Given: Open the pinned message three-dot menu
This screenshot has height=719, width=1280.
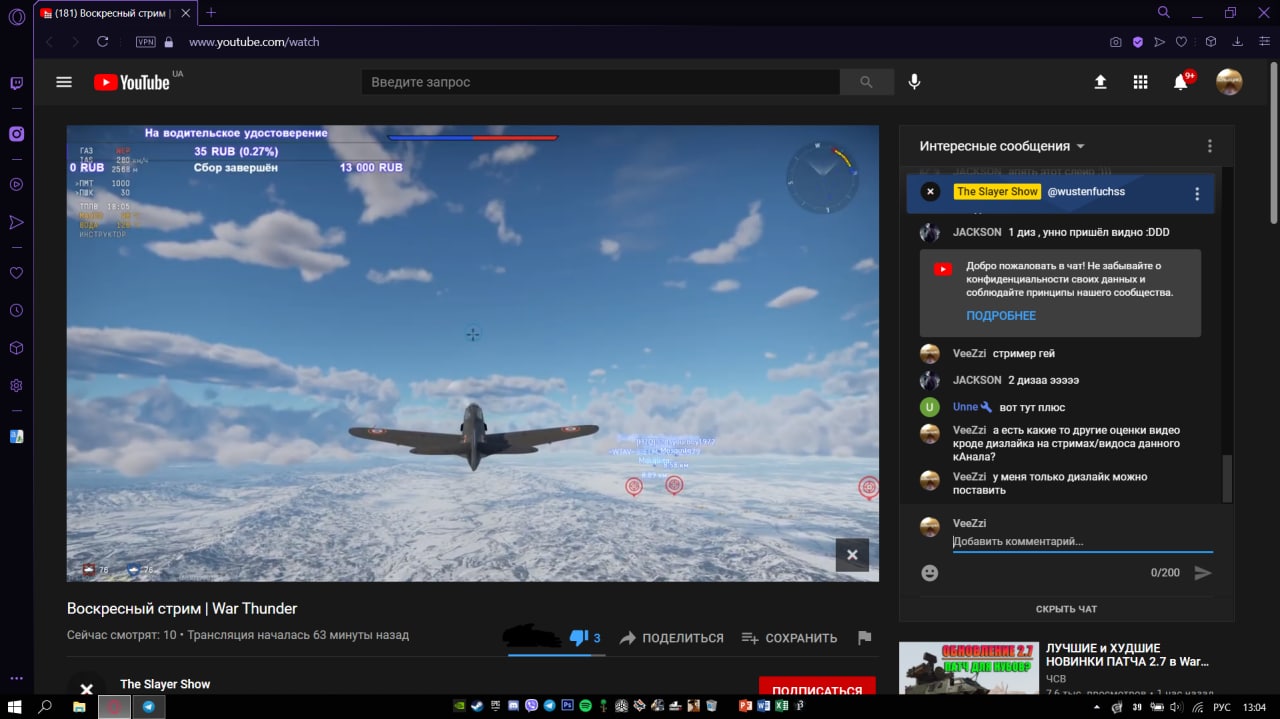Looking at the screenshot, I should pos(1197,194).
